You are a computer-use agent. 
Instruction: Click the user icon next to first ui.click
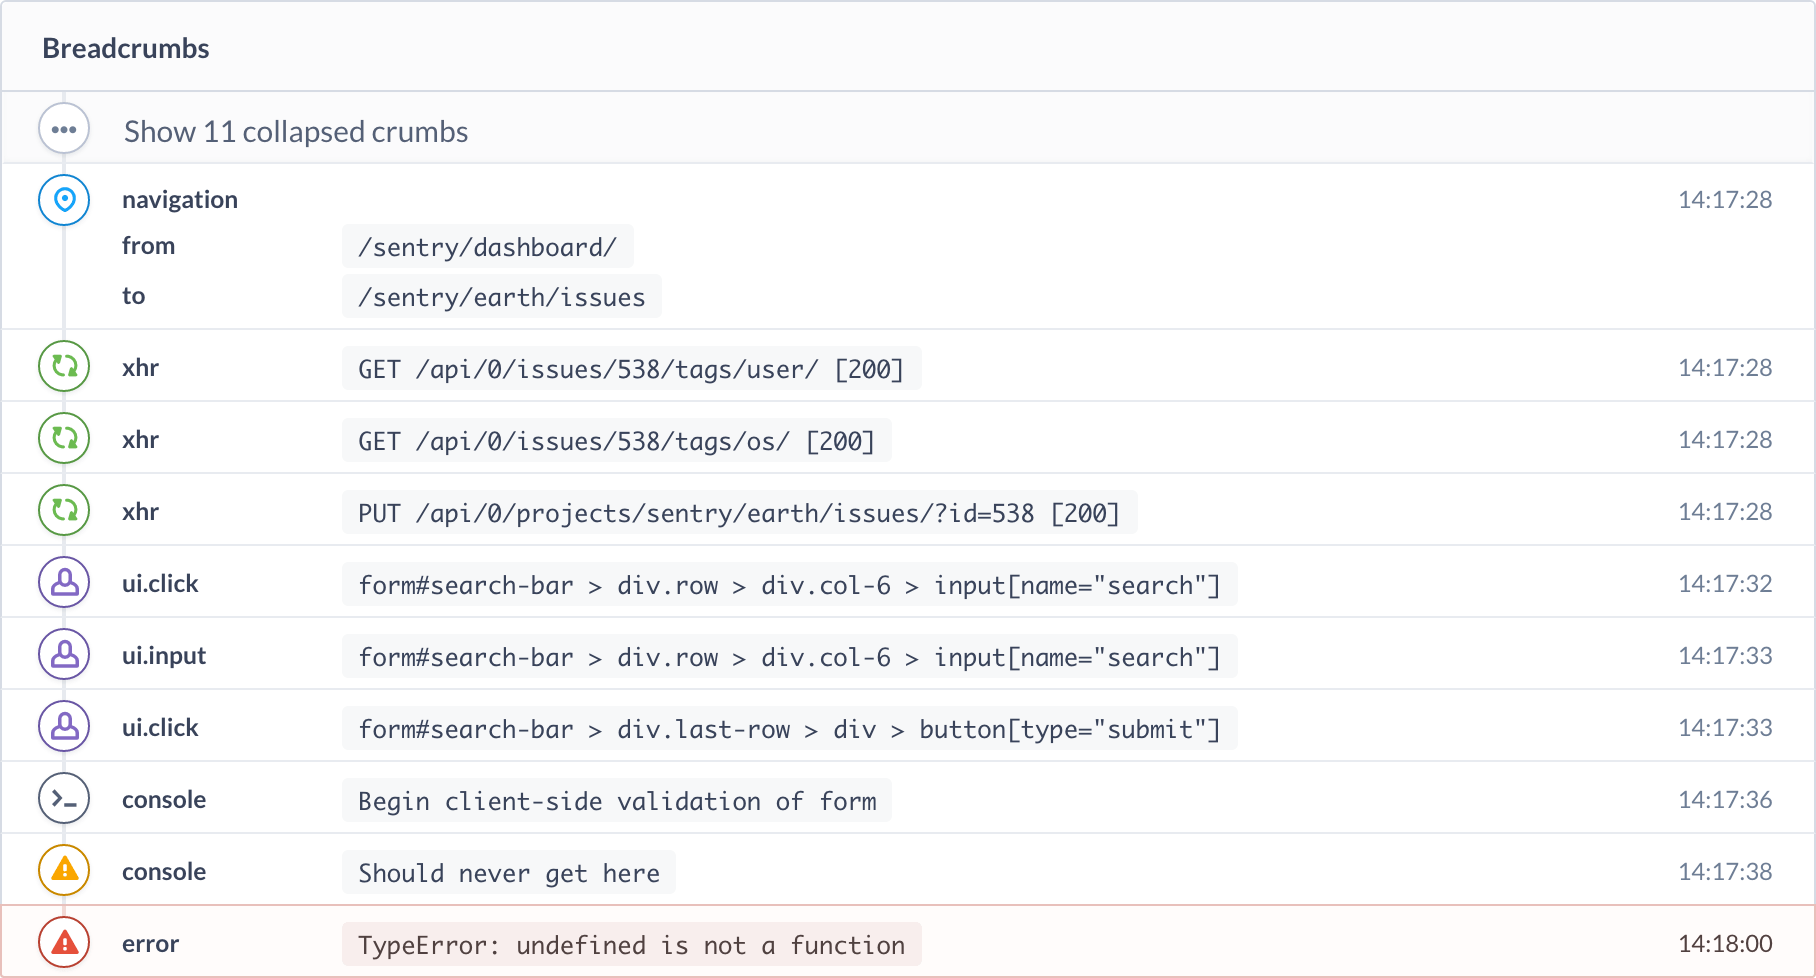pos(63,582)
